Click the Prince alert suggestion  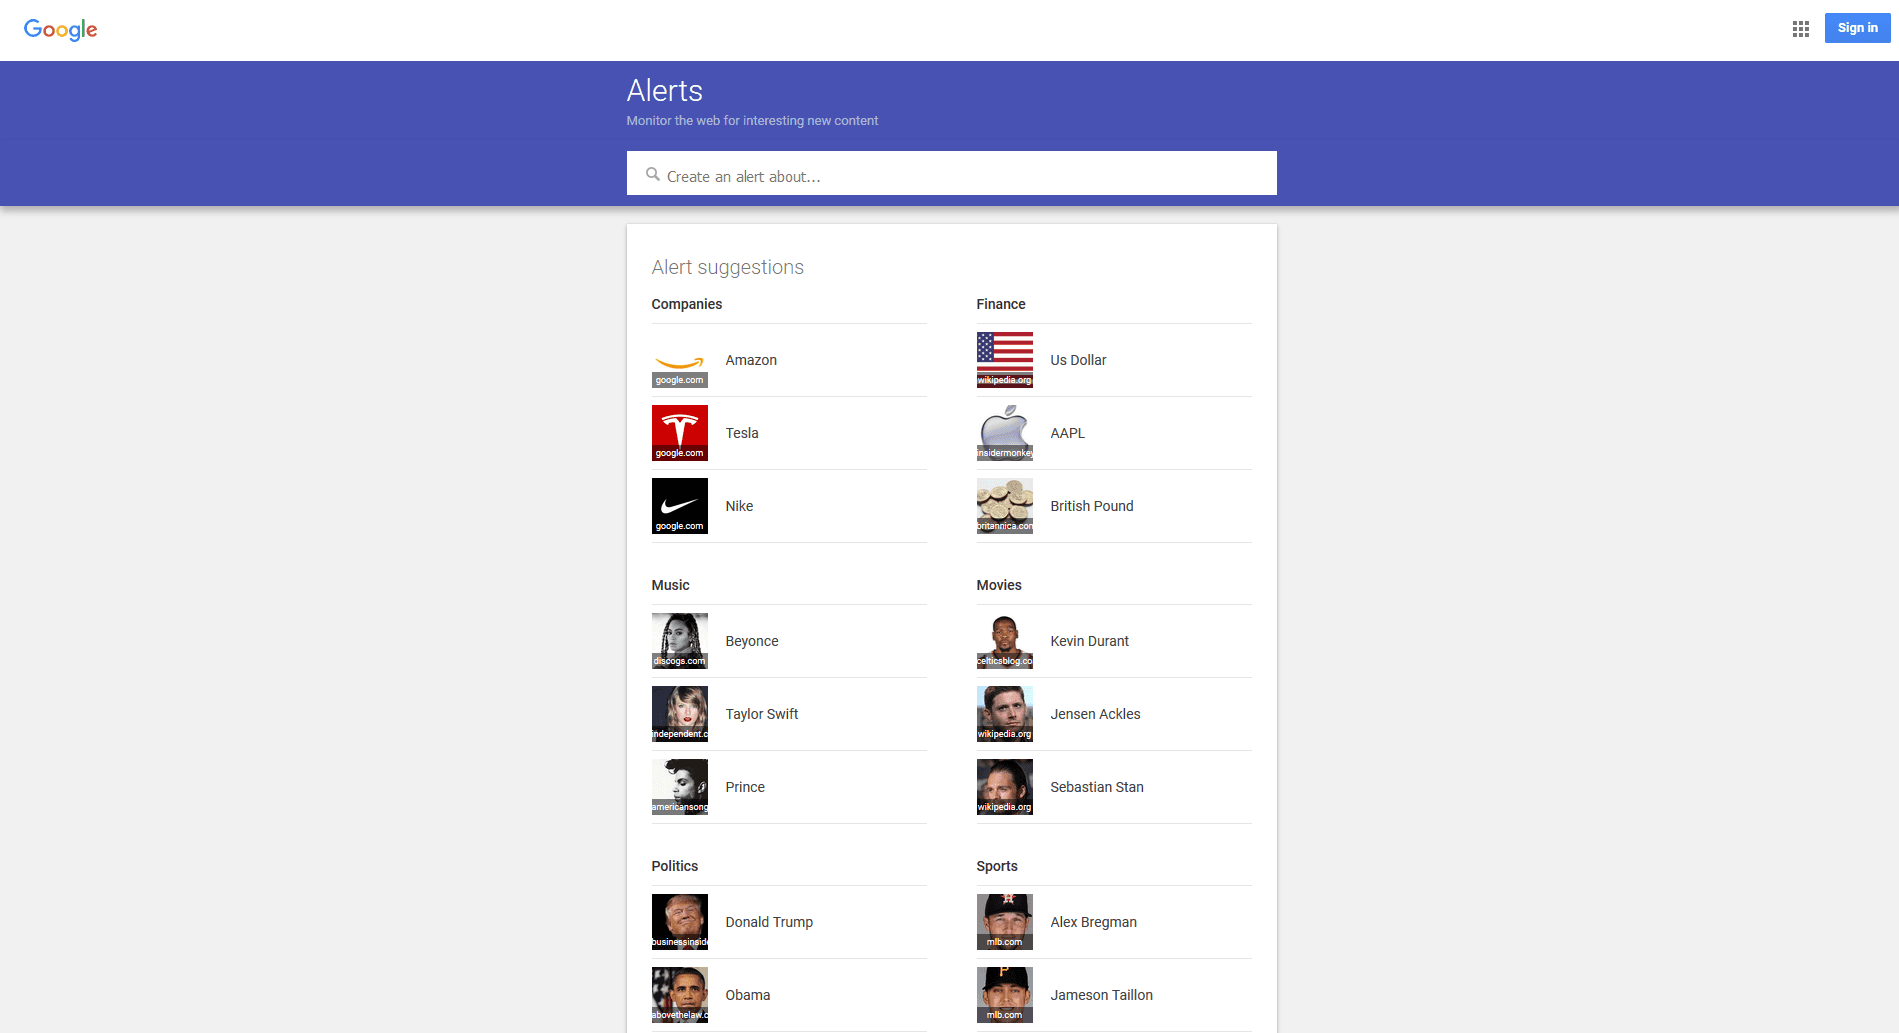pyautogui.click(x=744, y=787)
